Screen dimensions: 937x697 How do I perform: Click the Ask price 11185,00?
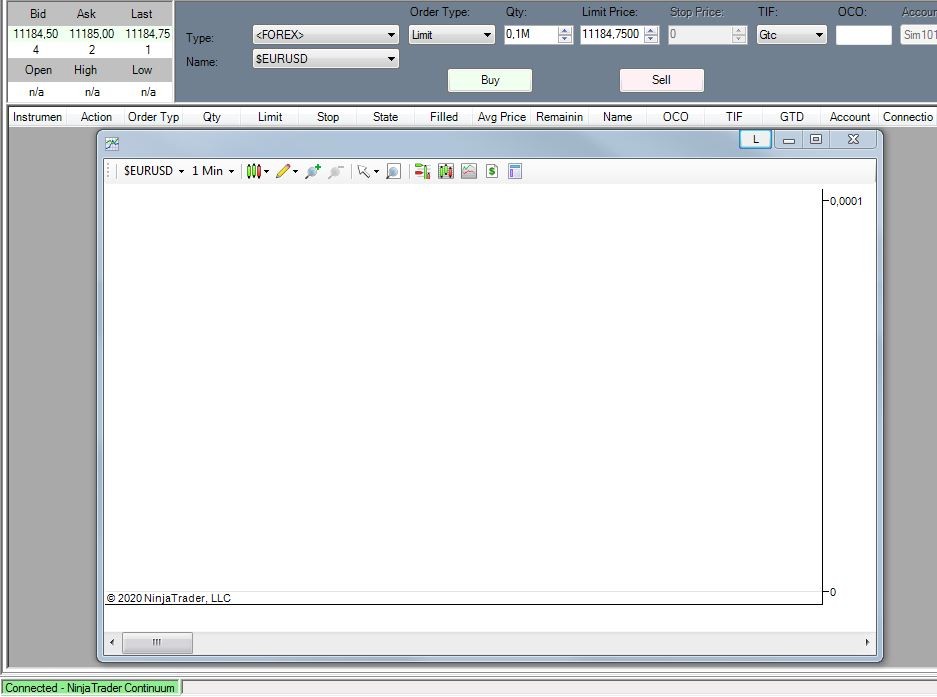pos(91,34)
